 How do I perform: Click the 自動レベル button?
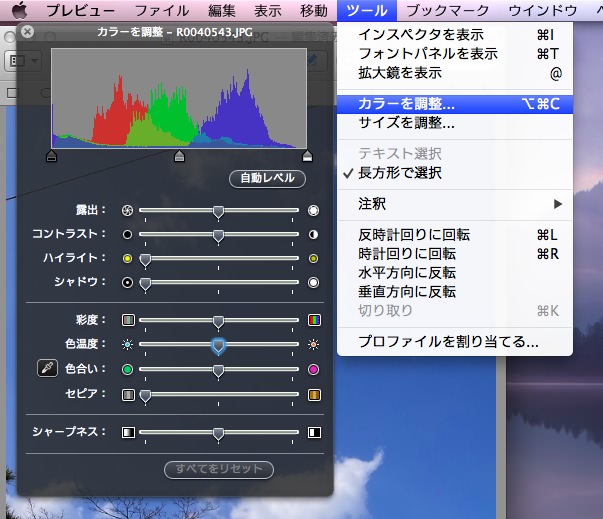coord(267,178)
